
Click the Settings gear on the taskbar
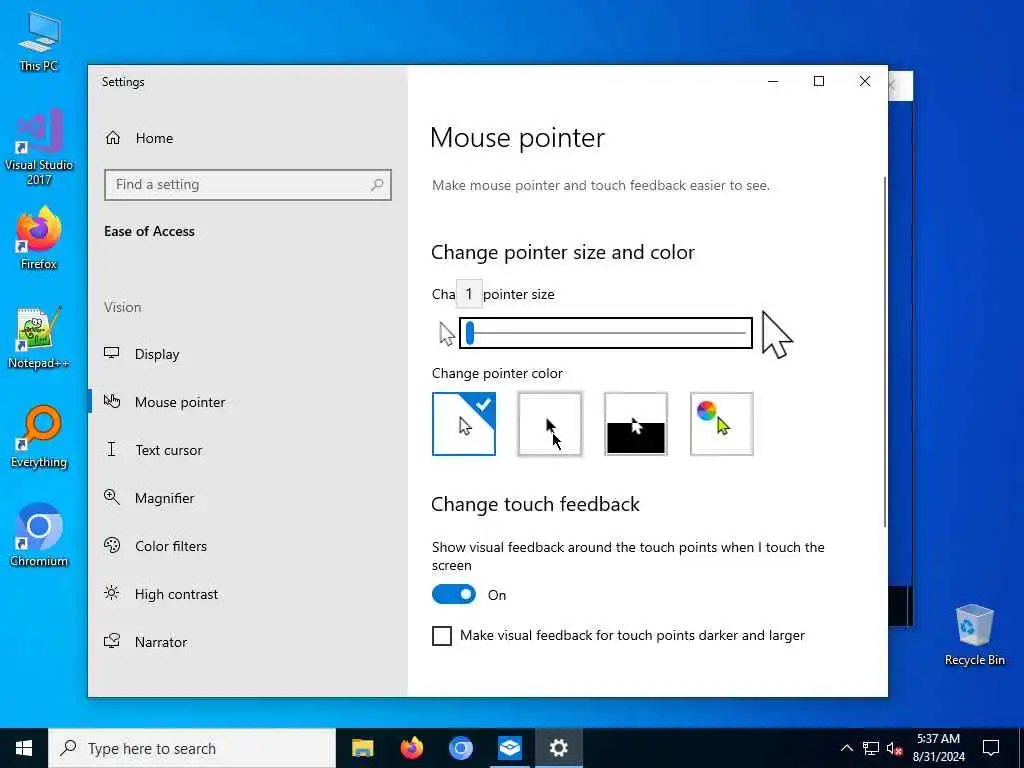(x=558, y=748)
